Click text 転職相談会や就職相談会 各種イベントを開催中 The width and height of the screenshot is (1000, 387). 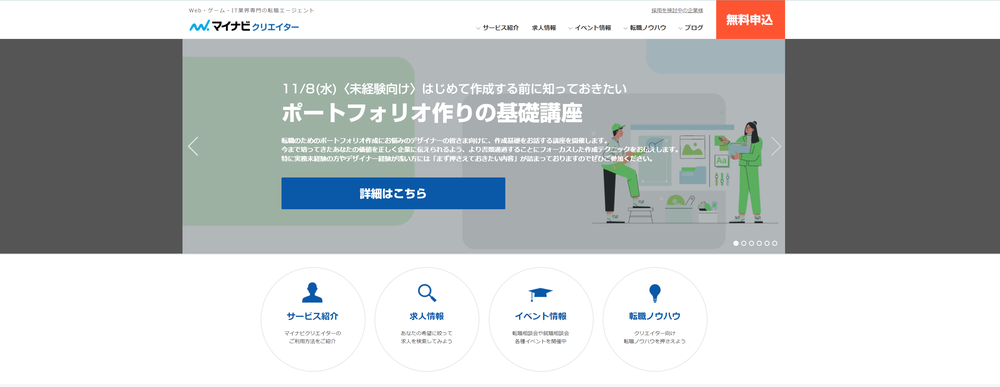coord(540,337)
